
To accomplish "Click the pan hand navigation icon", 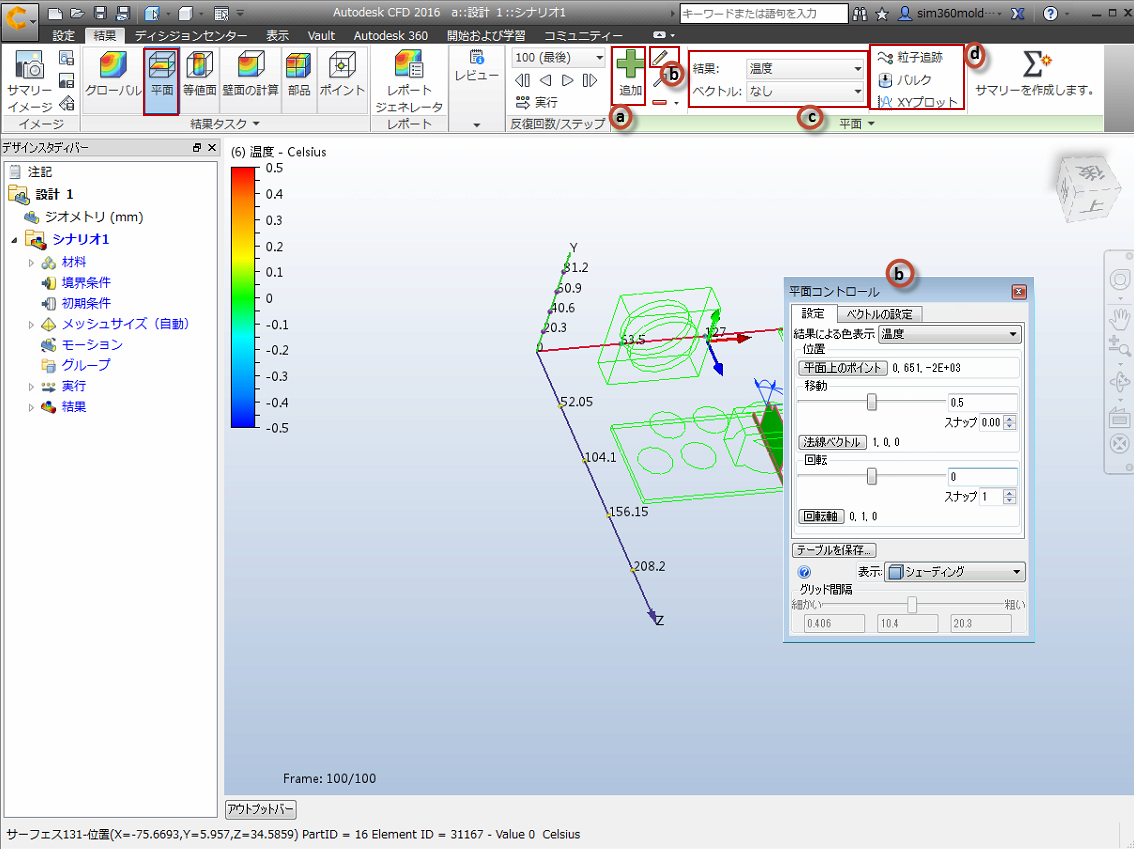I will tap(1120, 317).
